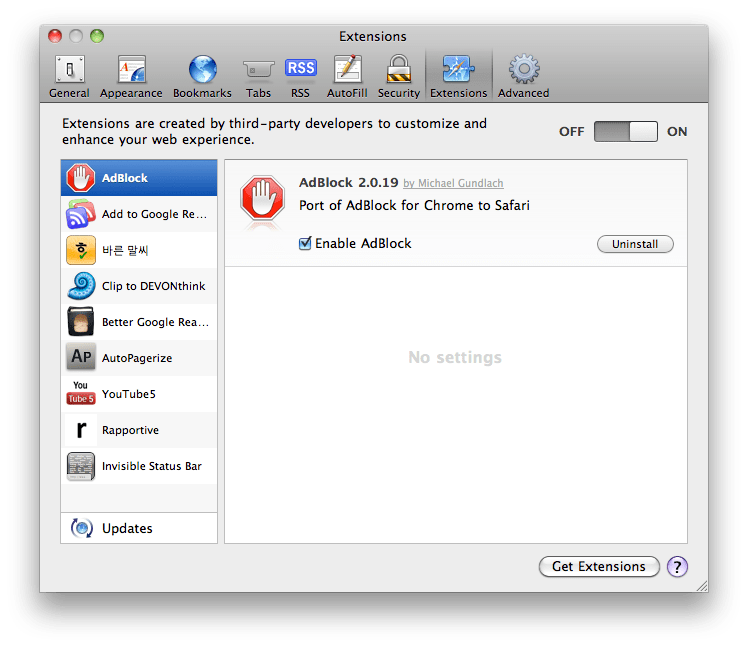The height and width of the screenshot is (647, 748).
Task: Switch to the Tabs preferences tab
Action: pyautogui.click(x=258, y=76)
